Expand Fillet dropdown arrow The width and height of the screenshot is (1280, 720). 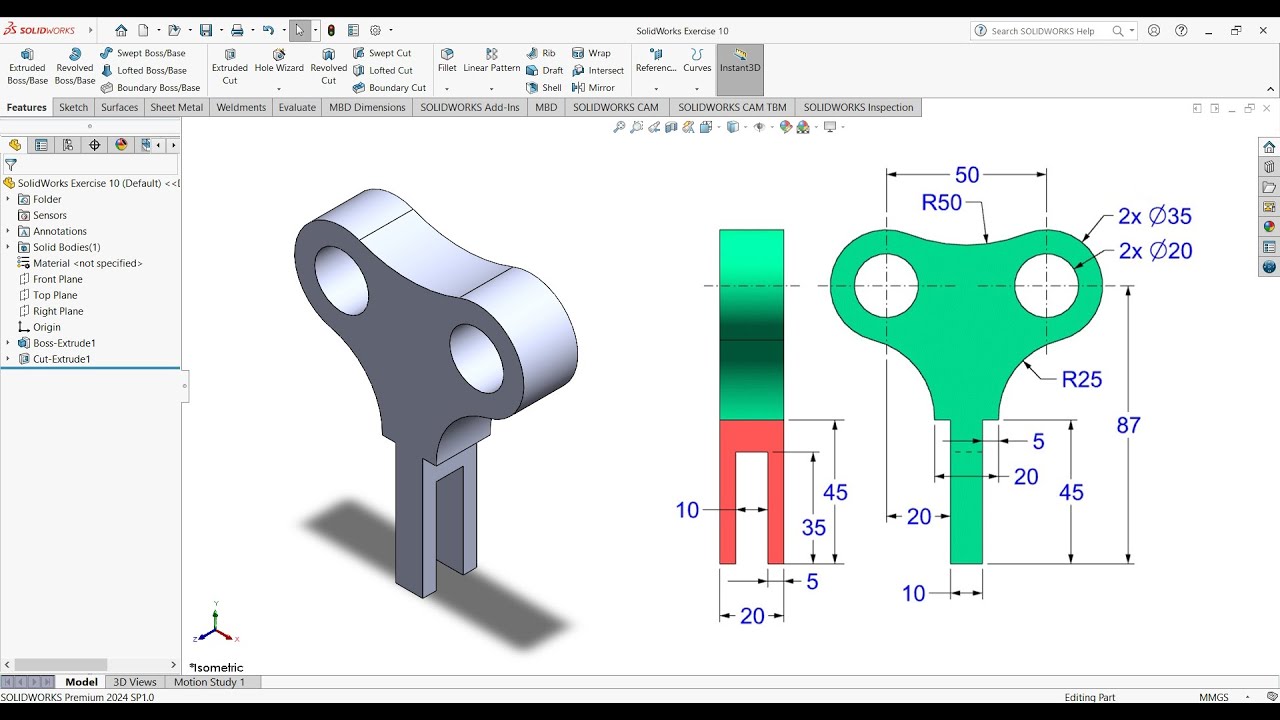point(447,89)
